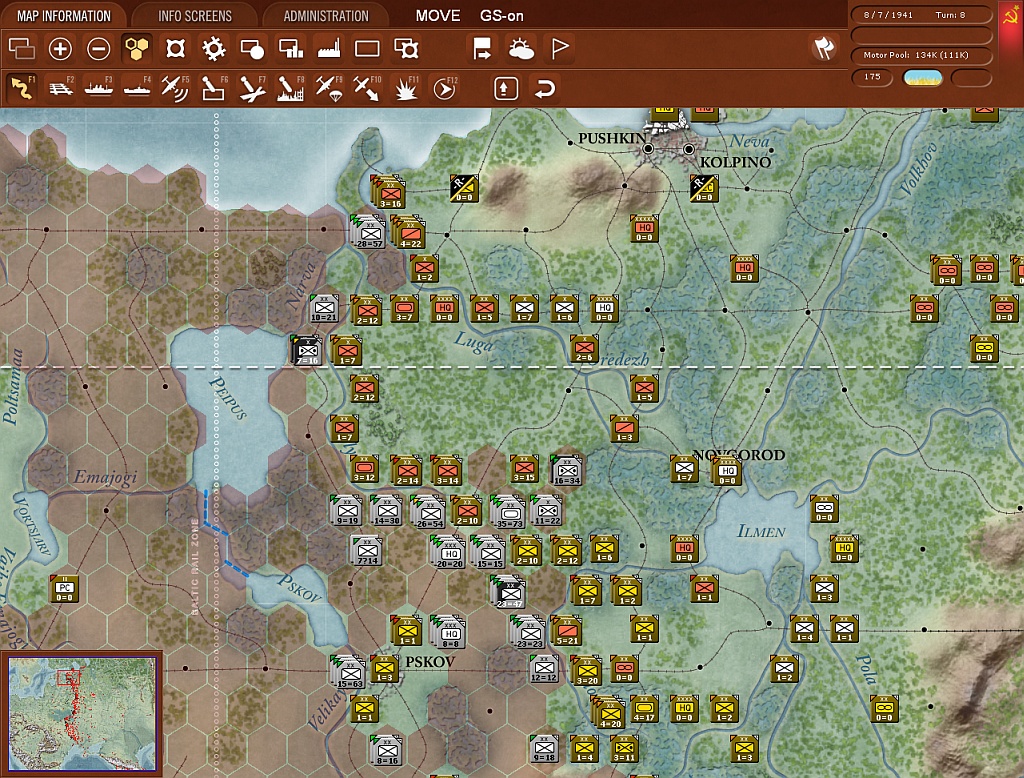Select Air transport mode F9
This screenshot has width=1024, height=778.
click(328, 88)
